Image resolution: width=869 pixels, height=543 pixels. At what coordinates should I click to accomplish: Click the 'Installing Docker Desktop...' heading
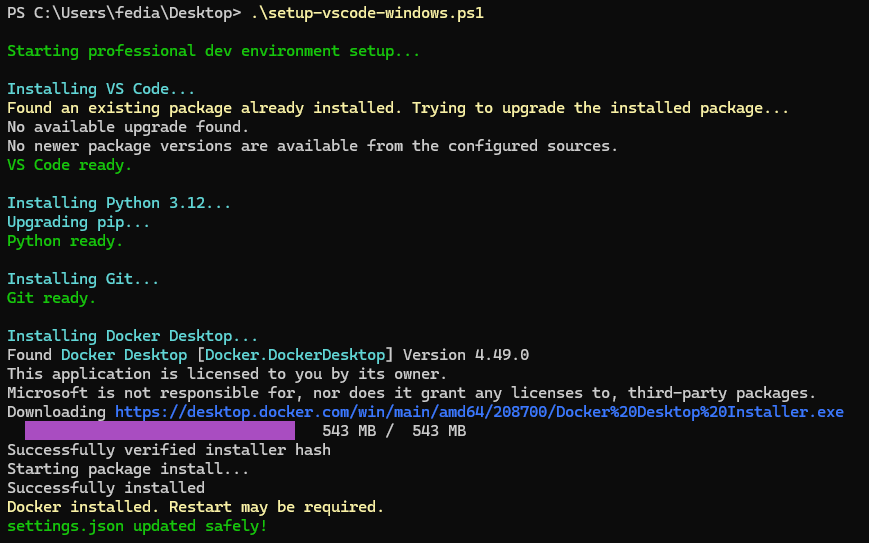click(x=132, y=336)
